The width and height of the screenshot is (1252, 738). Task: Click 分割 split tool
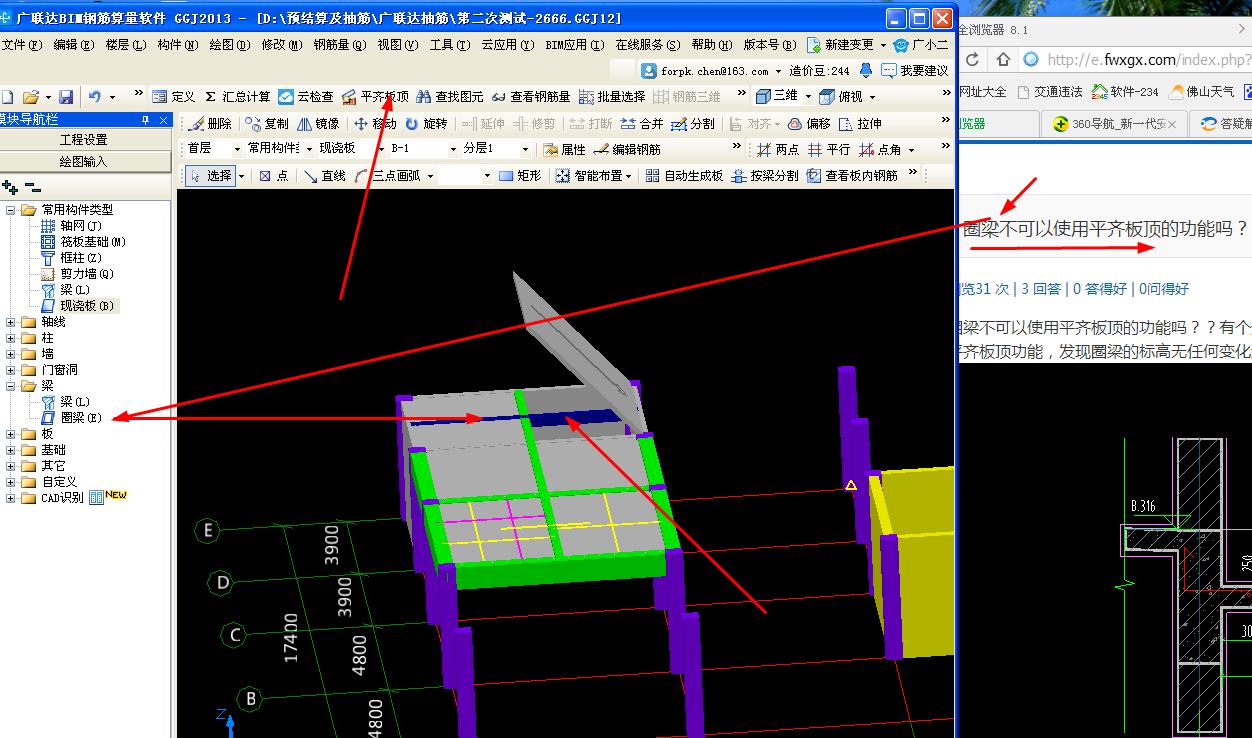693,124
